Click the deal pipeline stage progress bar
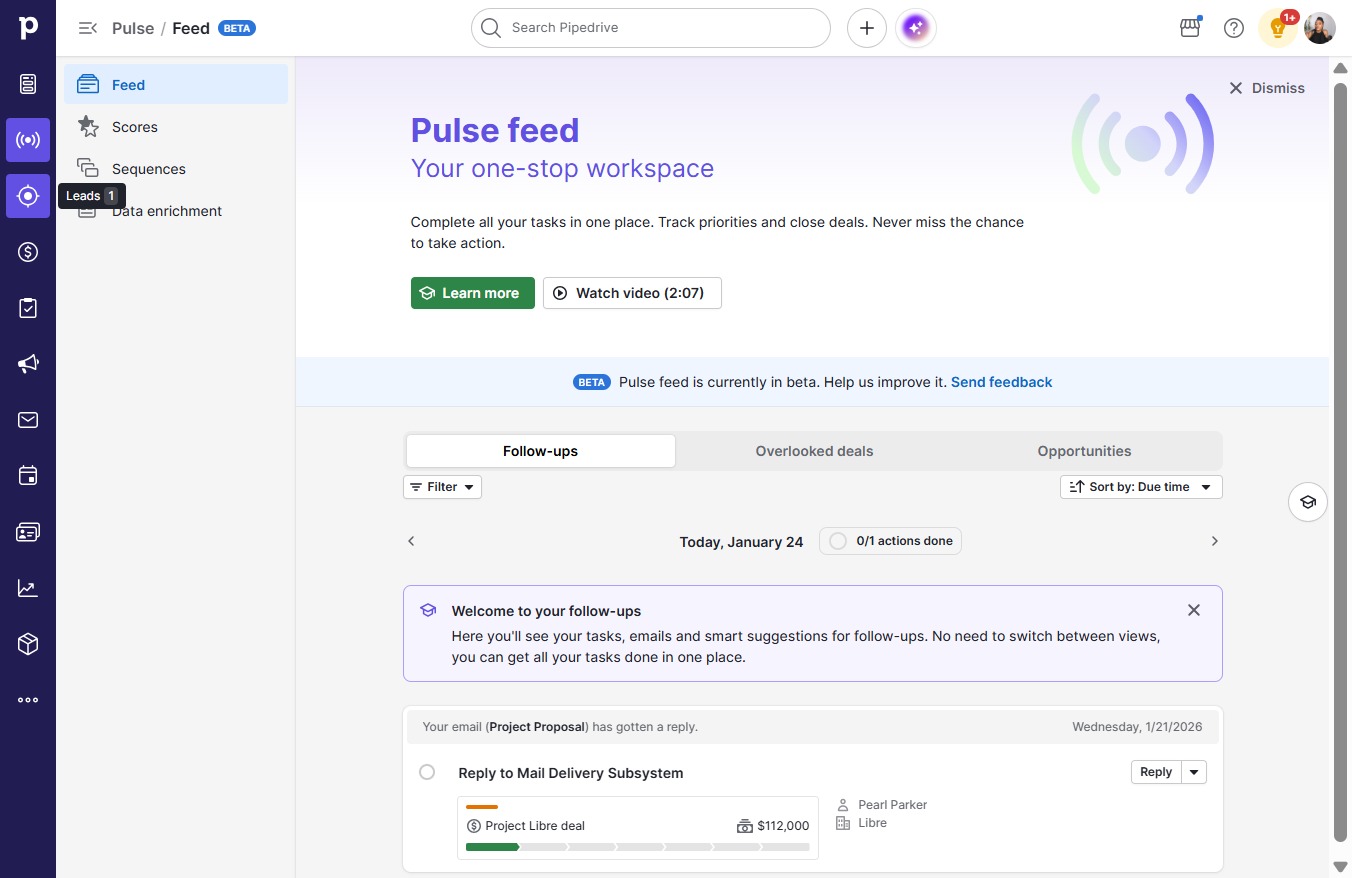This screenshot has width=1352, height=878. pyautogui.click(x=638, y=847)
